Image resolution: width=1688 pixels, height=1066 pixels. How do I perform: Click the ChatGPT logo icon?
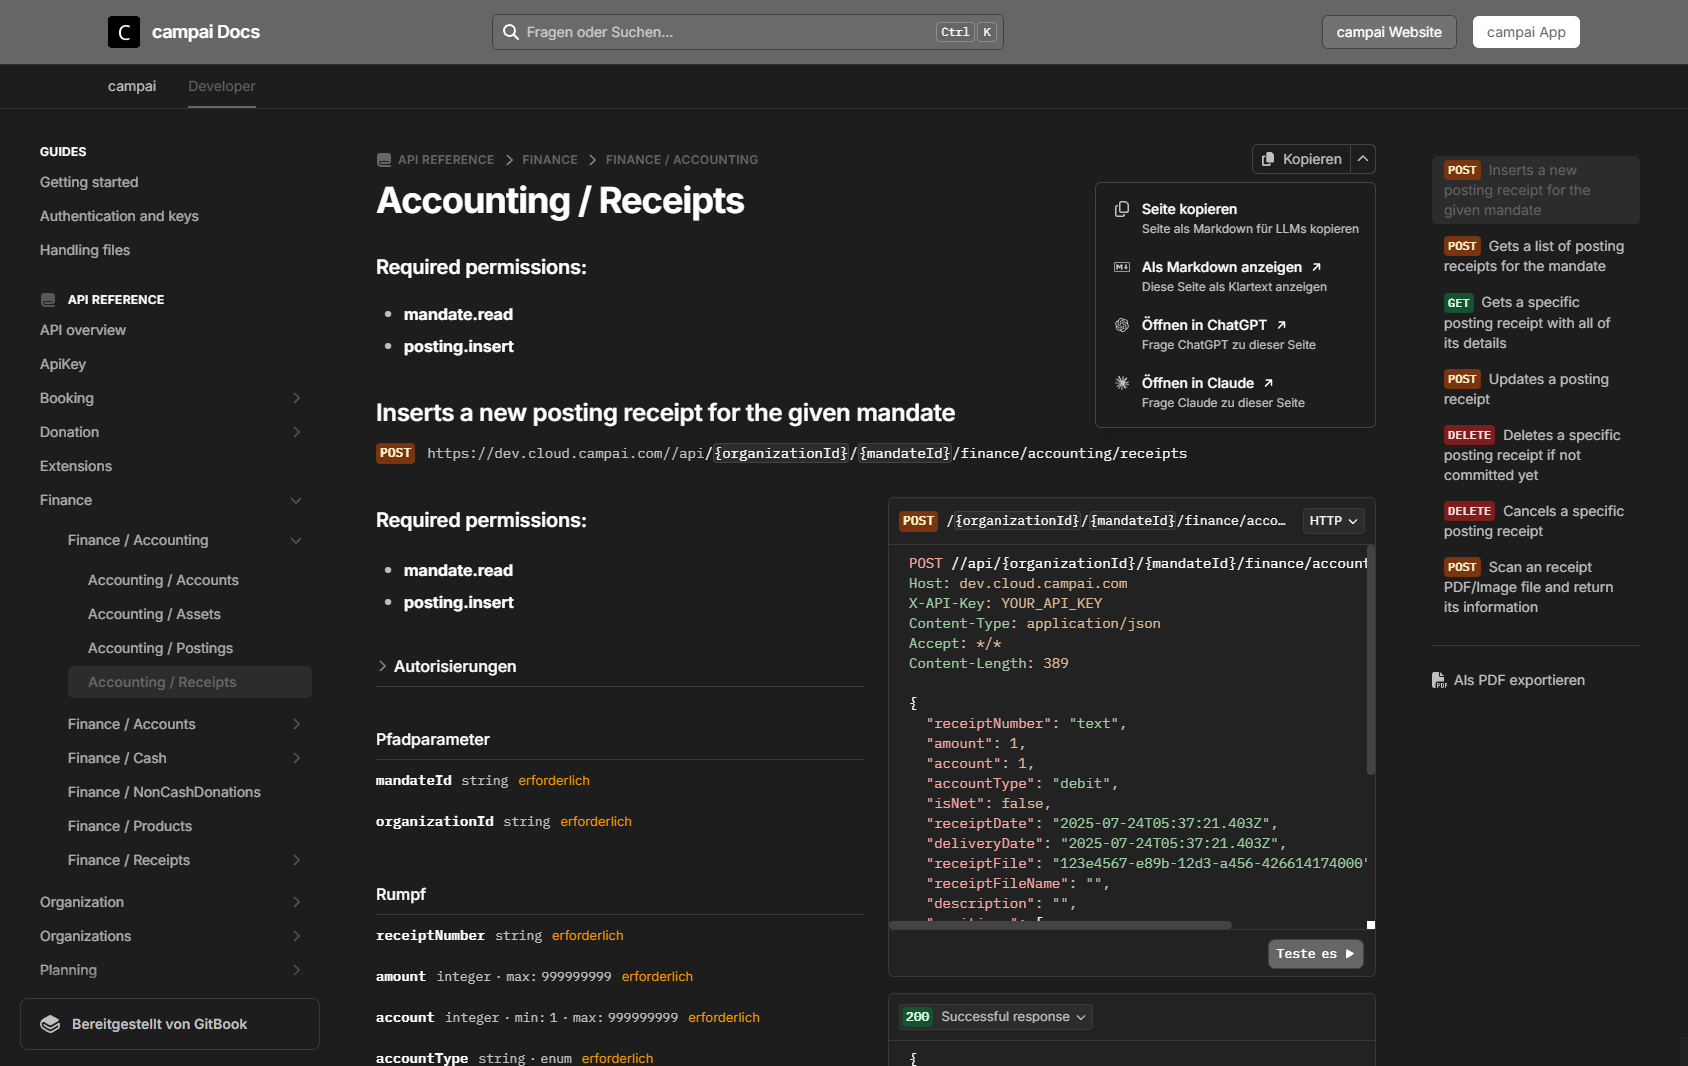1122,325
